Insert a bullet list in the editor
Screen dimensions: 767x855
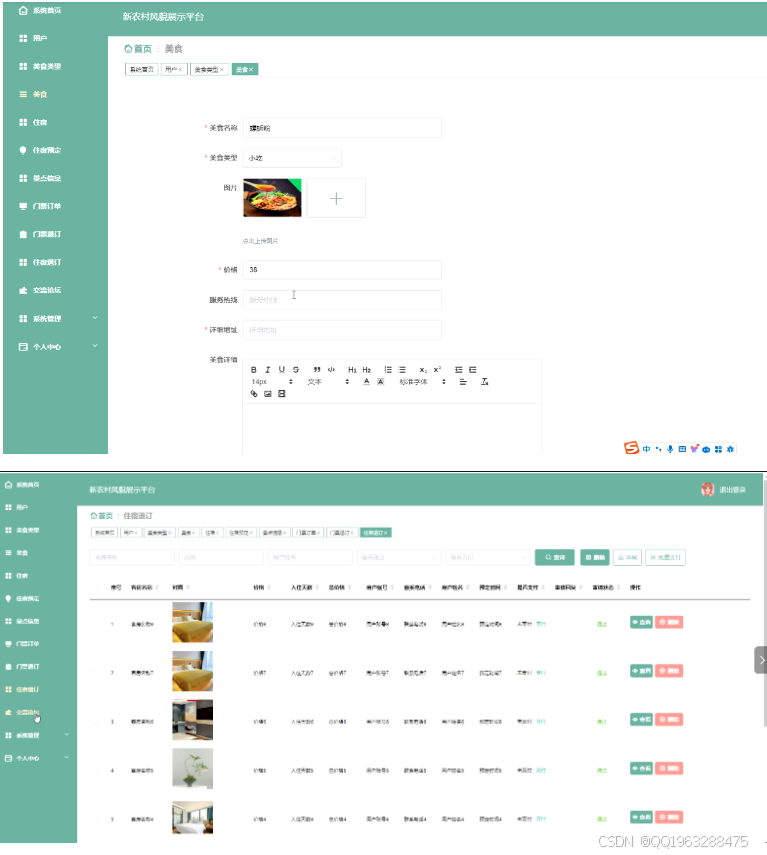(x=402, y=370)
